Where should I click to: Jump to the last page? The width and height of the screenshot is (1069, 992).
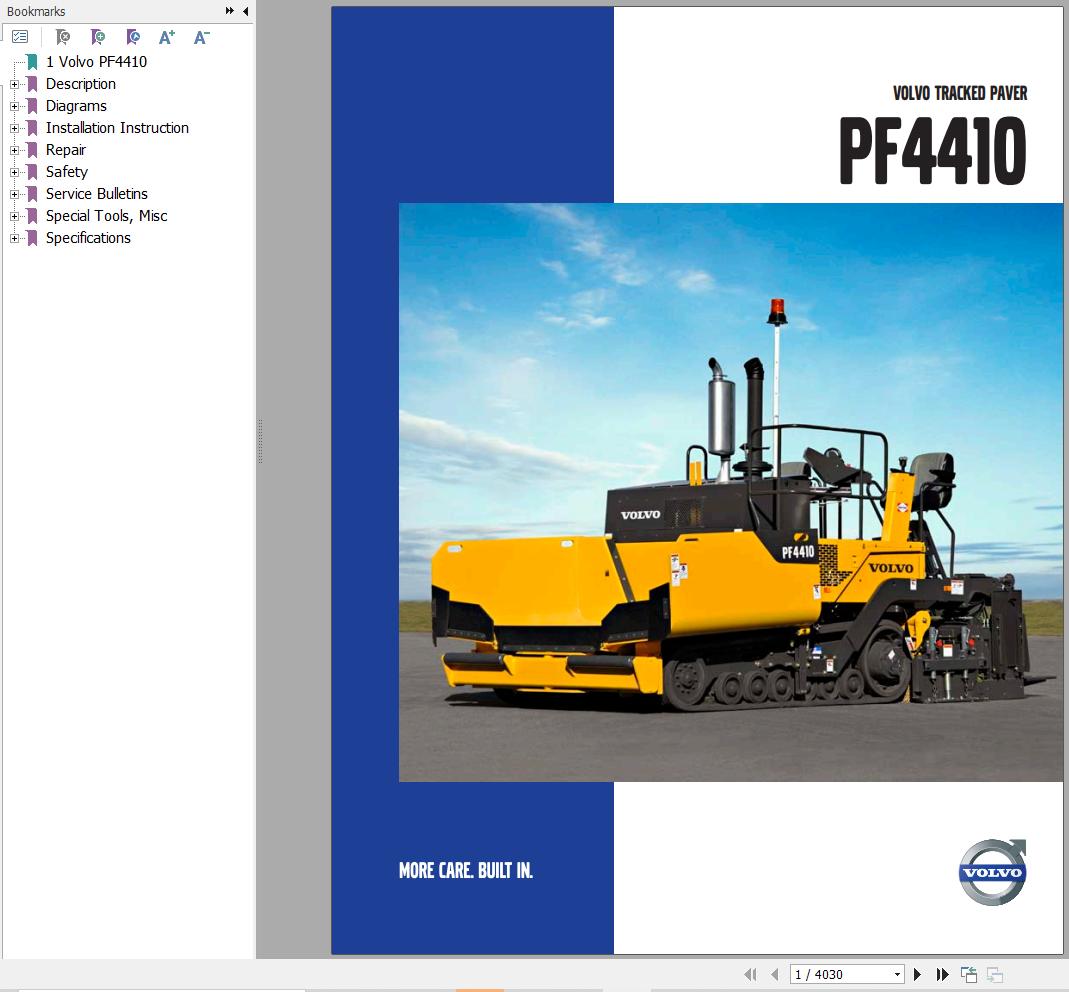pos(942,974)
